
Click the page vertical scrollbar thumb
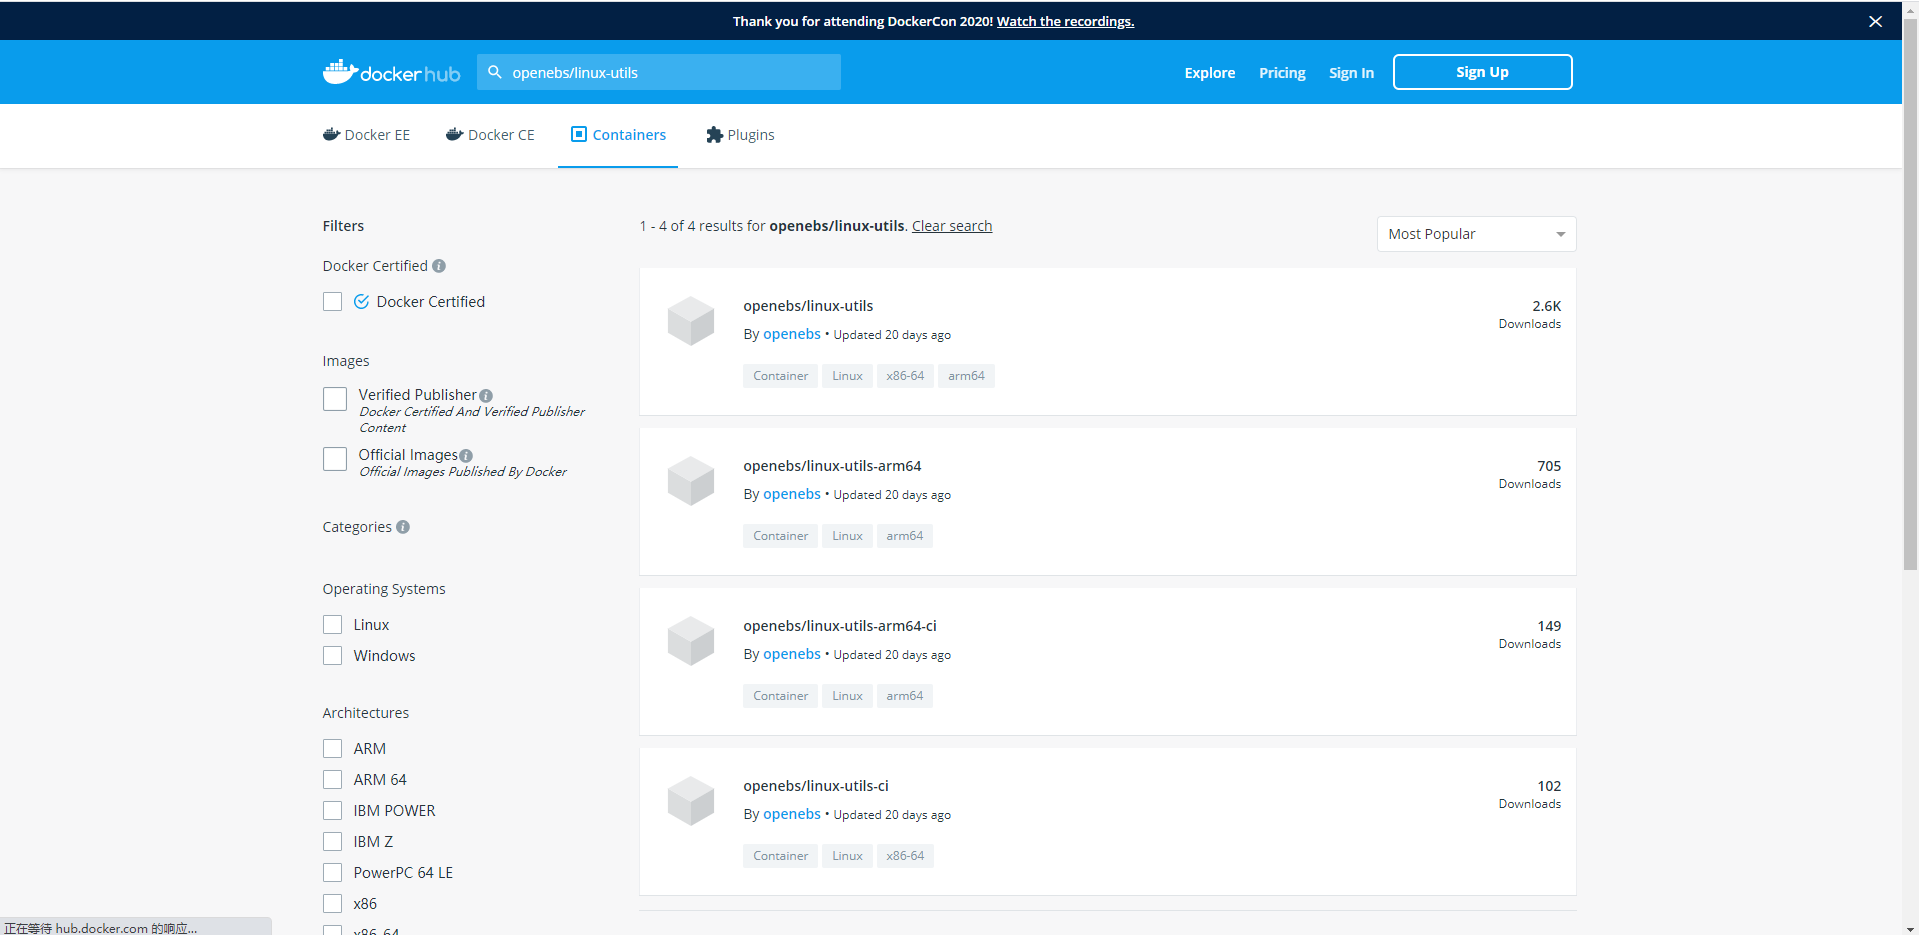point(1910,295)
